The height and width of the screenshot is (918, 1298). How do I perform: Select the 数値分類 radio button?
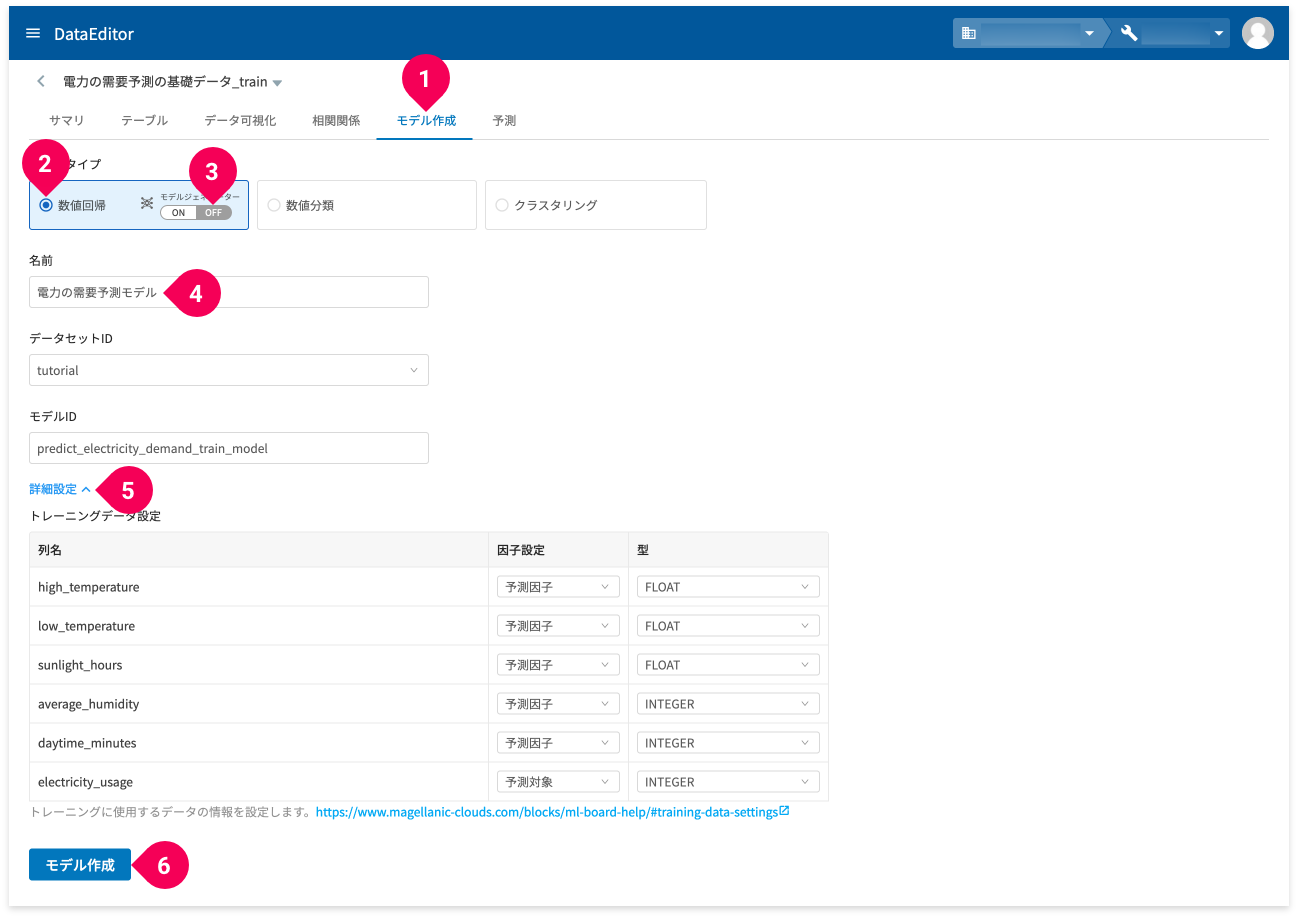pyautogui.click(x=274, y=205)
